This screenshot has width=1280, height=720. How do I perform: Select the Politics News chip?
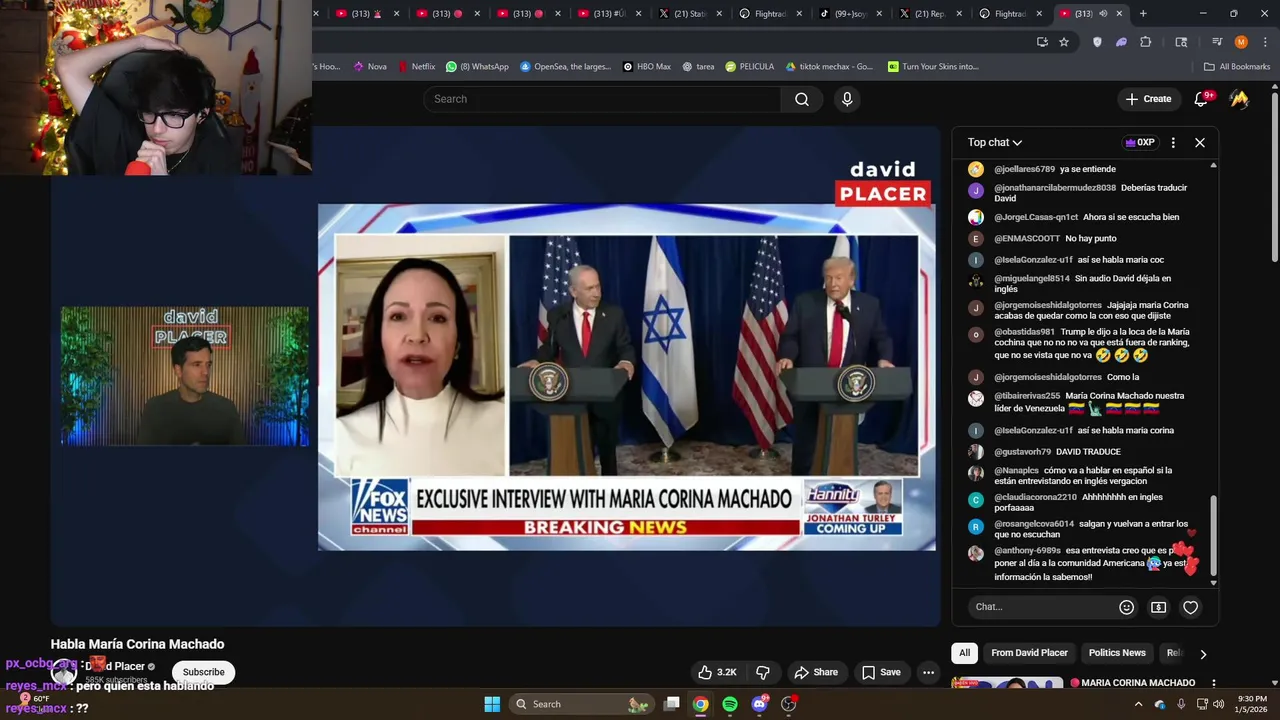pos(1117,653)
